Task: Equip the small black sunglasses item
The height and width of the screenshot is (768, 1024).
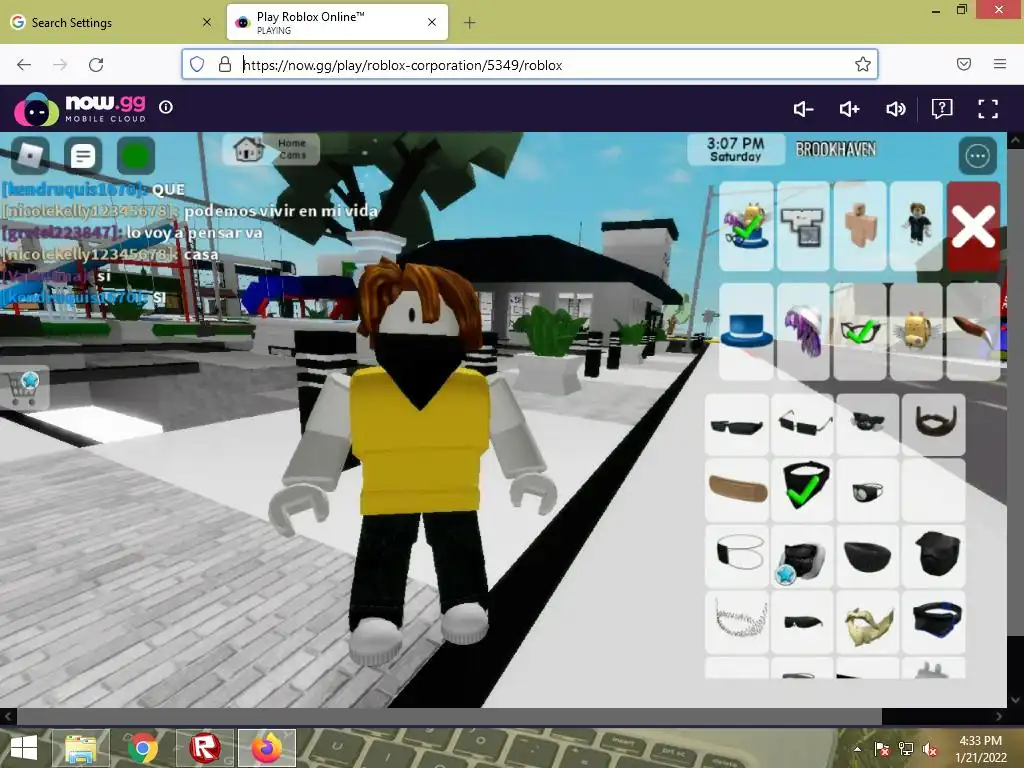Action: 803,622
